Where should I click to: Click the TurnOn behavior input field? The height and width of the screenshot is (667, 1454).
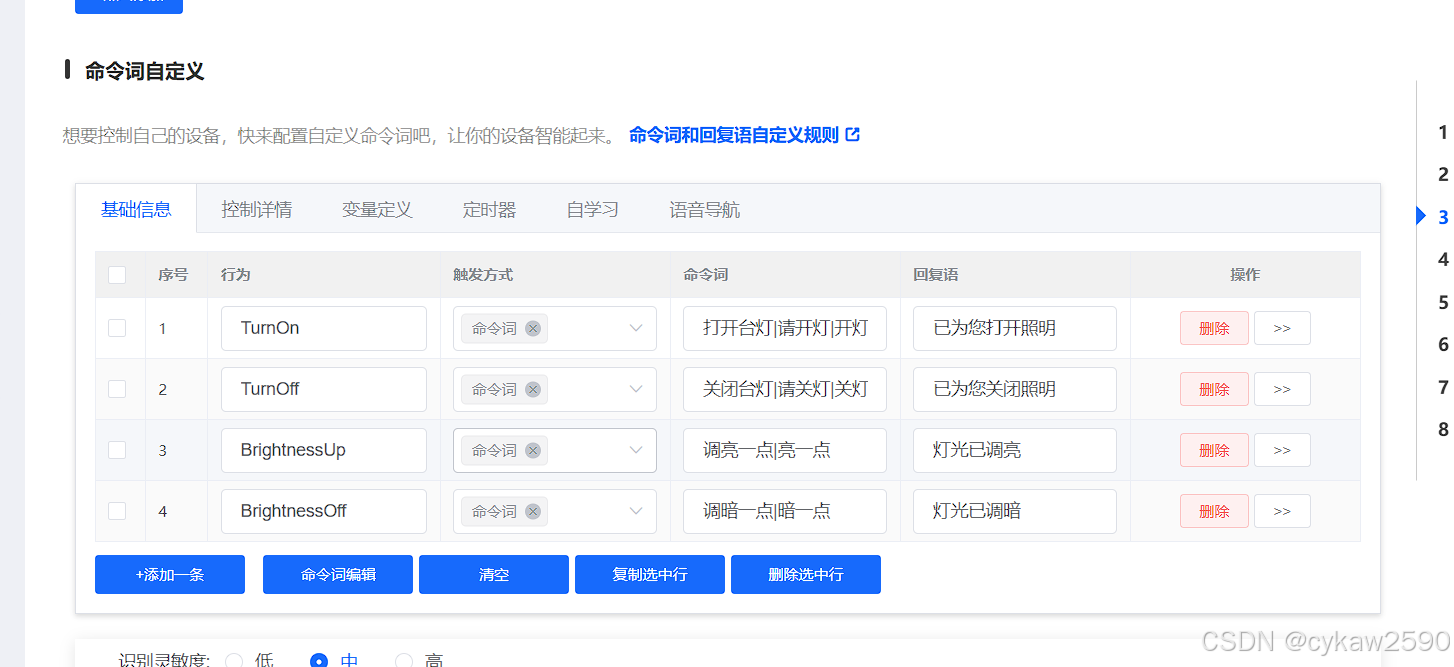(x=324, y=328)
